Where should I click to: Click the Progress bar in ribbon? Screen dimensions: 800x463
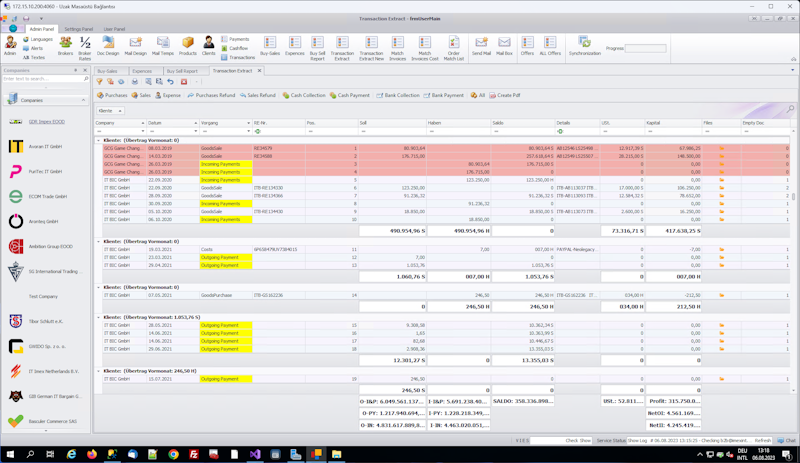tap(645, 48)
